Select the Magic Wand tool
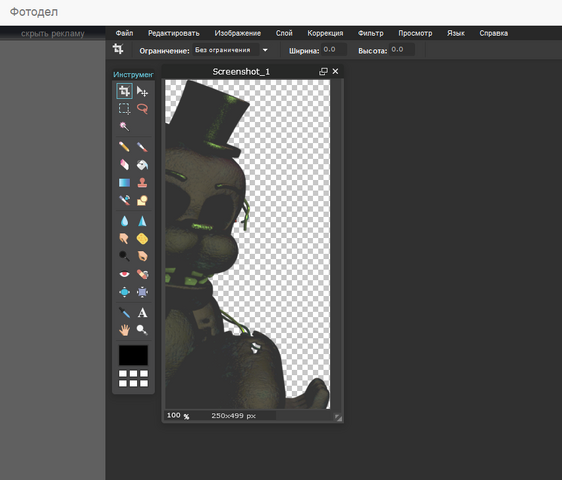The width and height of the screenshot is (562, 480). point(124,126)
